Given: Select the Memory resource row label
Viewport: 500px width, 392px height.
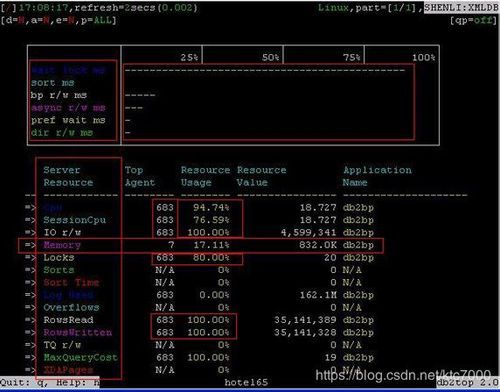Looking at the screenshot, I should 62,245.
